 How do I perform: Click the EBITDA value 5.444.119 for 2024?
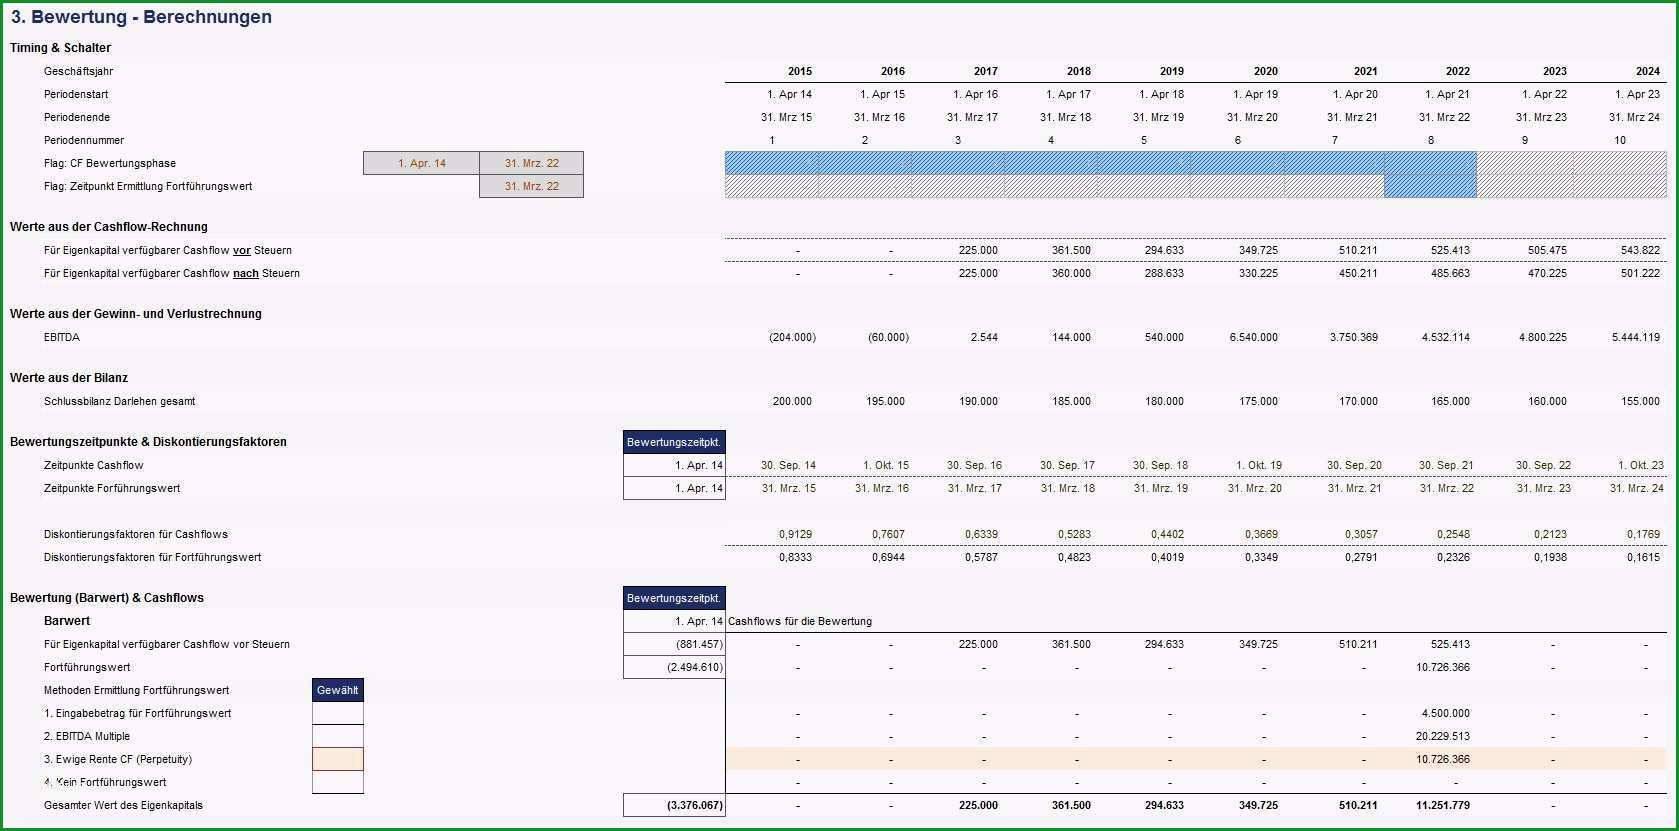(x=1636, y=337)
